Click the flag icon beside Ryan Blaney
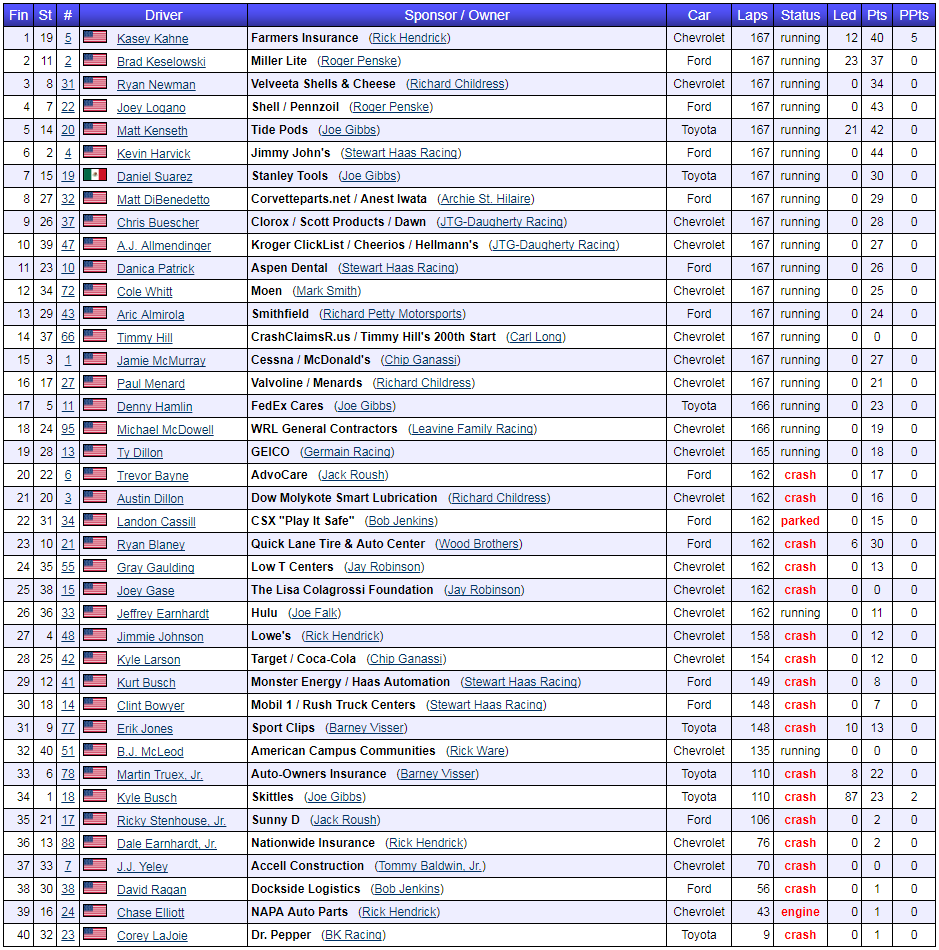The width and height of the screenshot is (939, 950). pyautogui.click(x=95, y=543)
